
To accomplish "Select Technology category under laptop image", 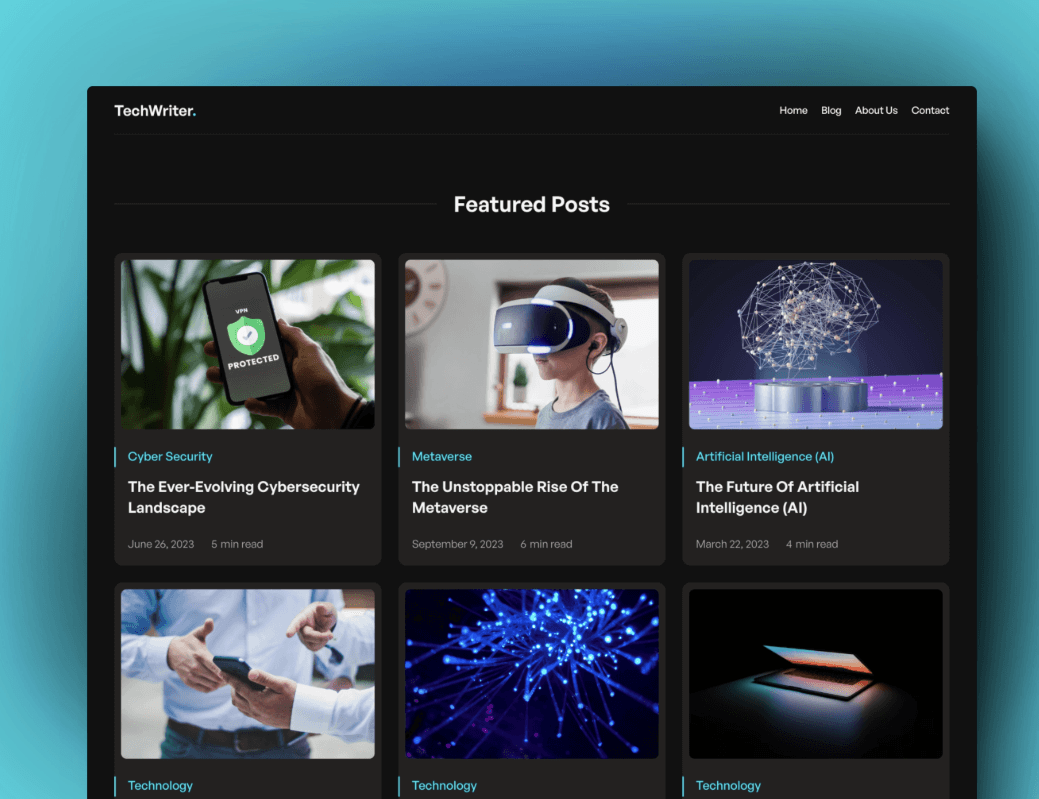I will (728, 786).
